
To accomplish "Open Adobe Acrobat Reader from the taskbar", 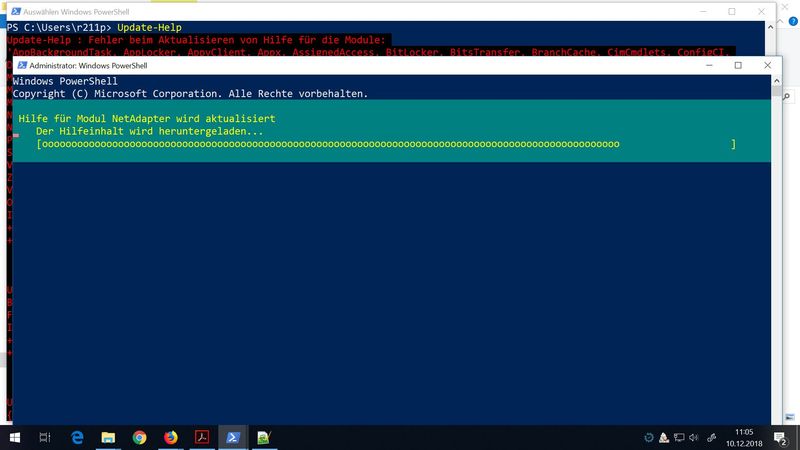I will [x=202, y=438].
